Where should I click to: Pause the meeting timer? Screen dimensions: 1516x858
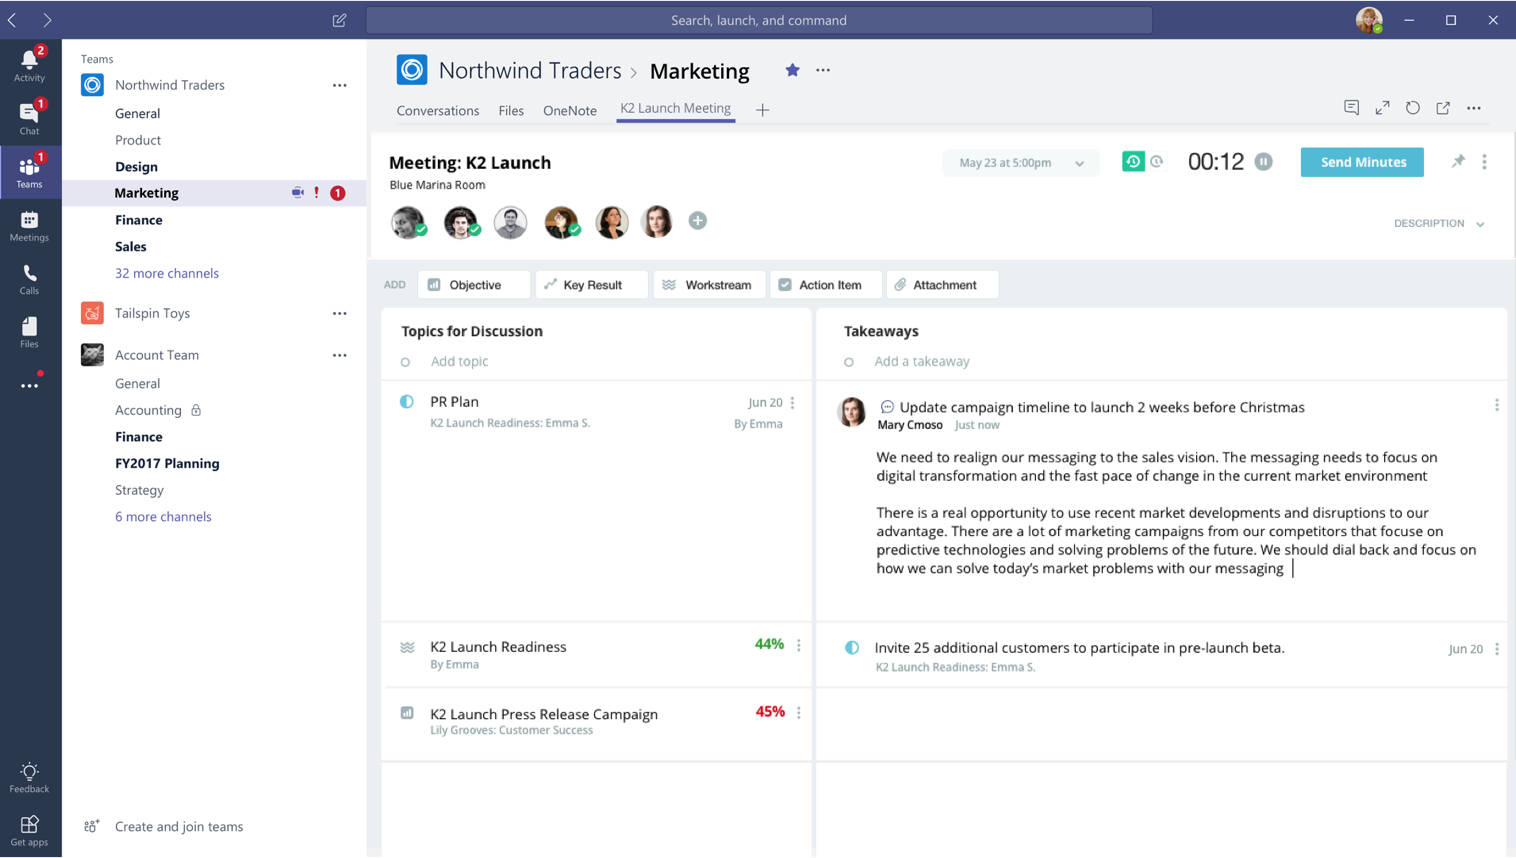(x=1262, y=160)
